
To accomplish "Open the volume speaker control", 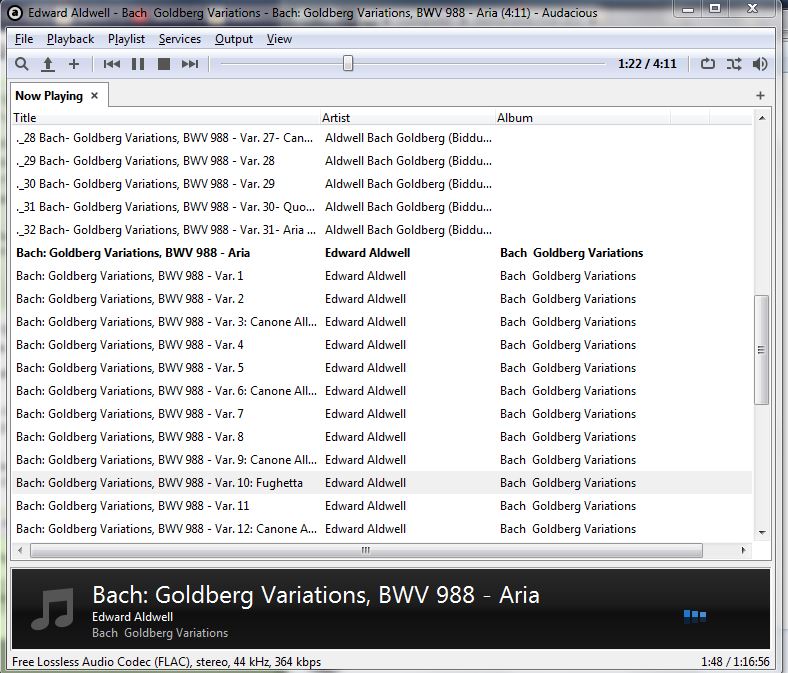I will tap(760, 64).
